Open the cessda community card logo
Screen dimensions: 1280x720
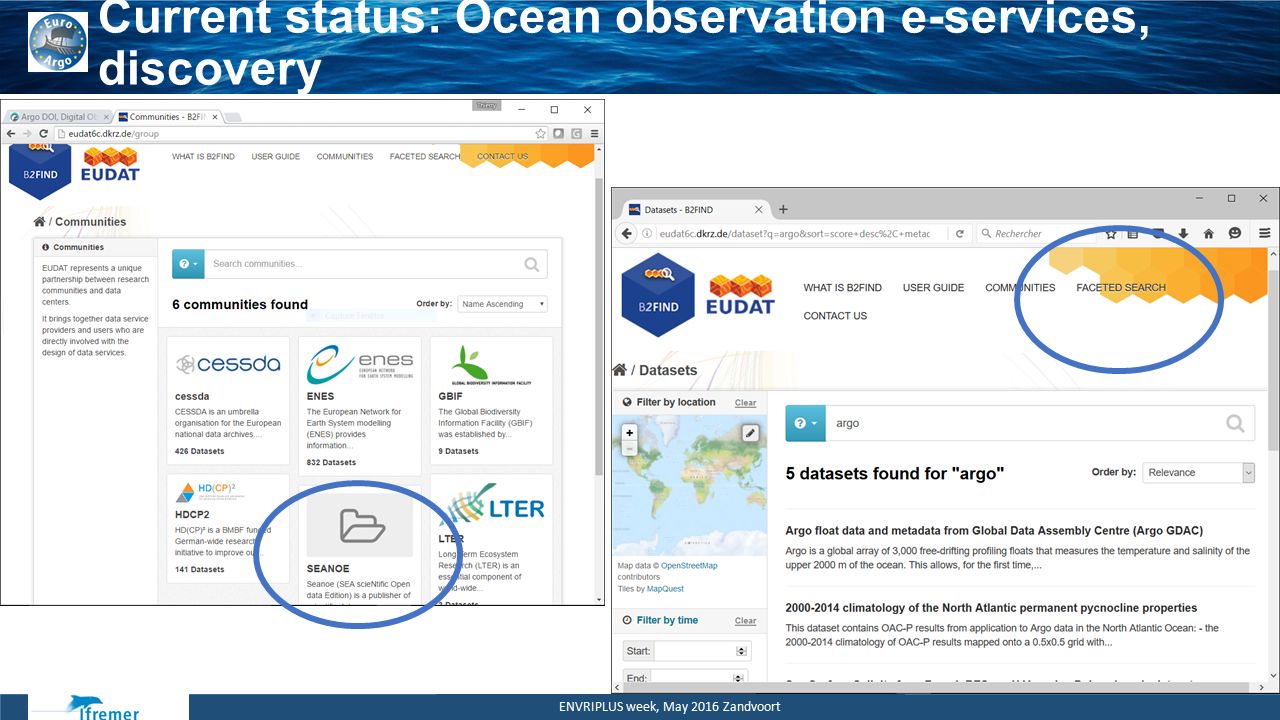tap(228, 364)
